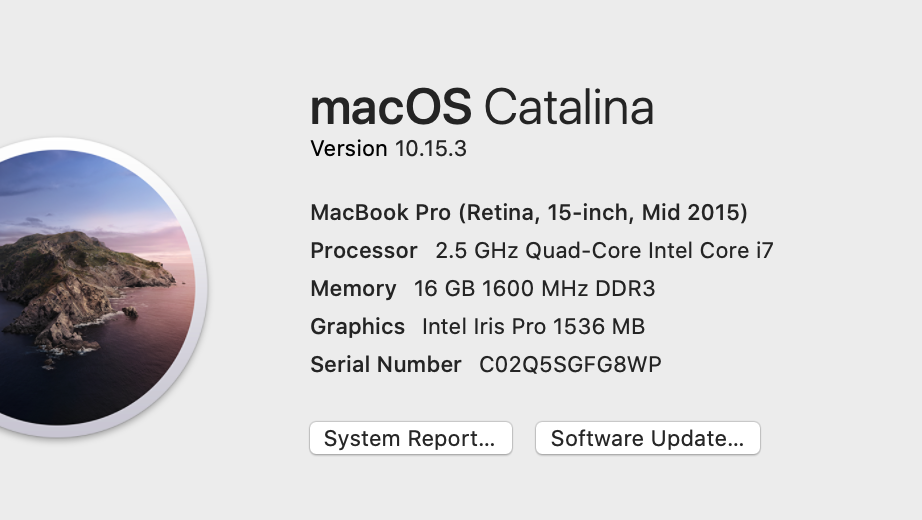Screen dimensions: 922x520
Task: Click the Catalina word in the title
Action: pos(568,107)
